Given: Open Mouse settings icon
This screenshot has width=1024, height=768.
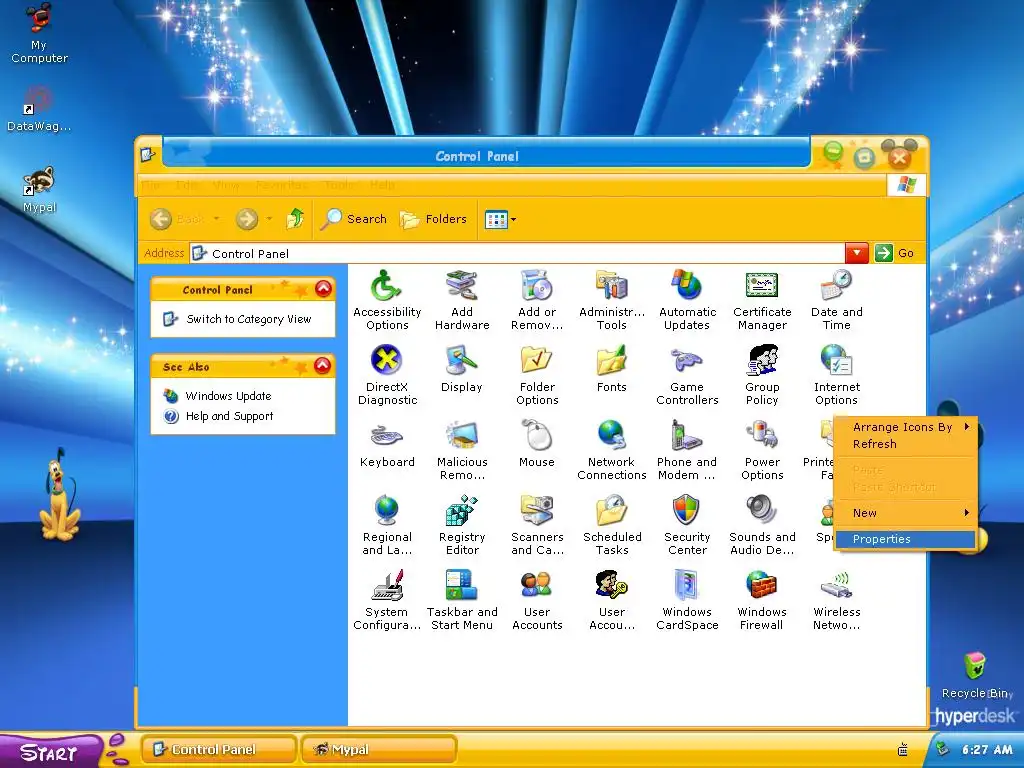Looking at the screenshot, I should (537, 436).
